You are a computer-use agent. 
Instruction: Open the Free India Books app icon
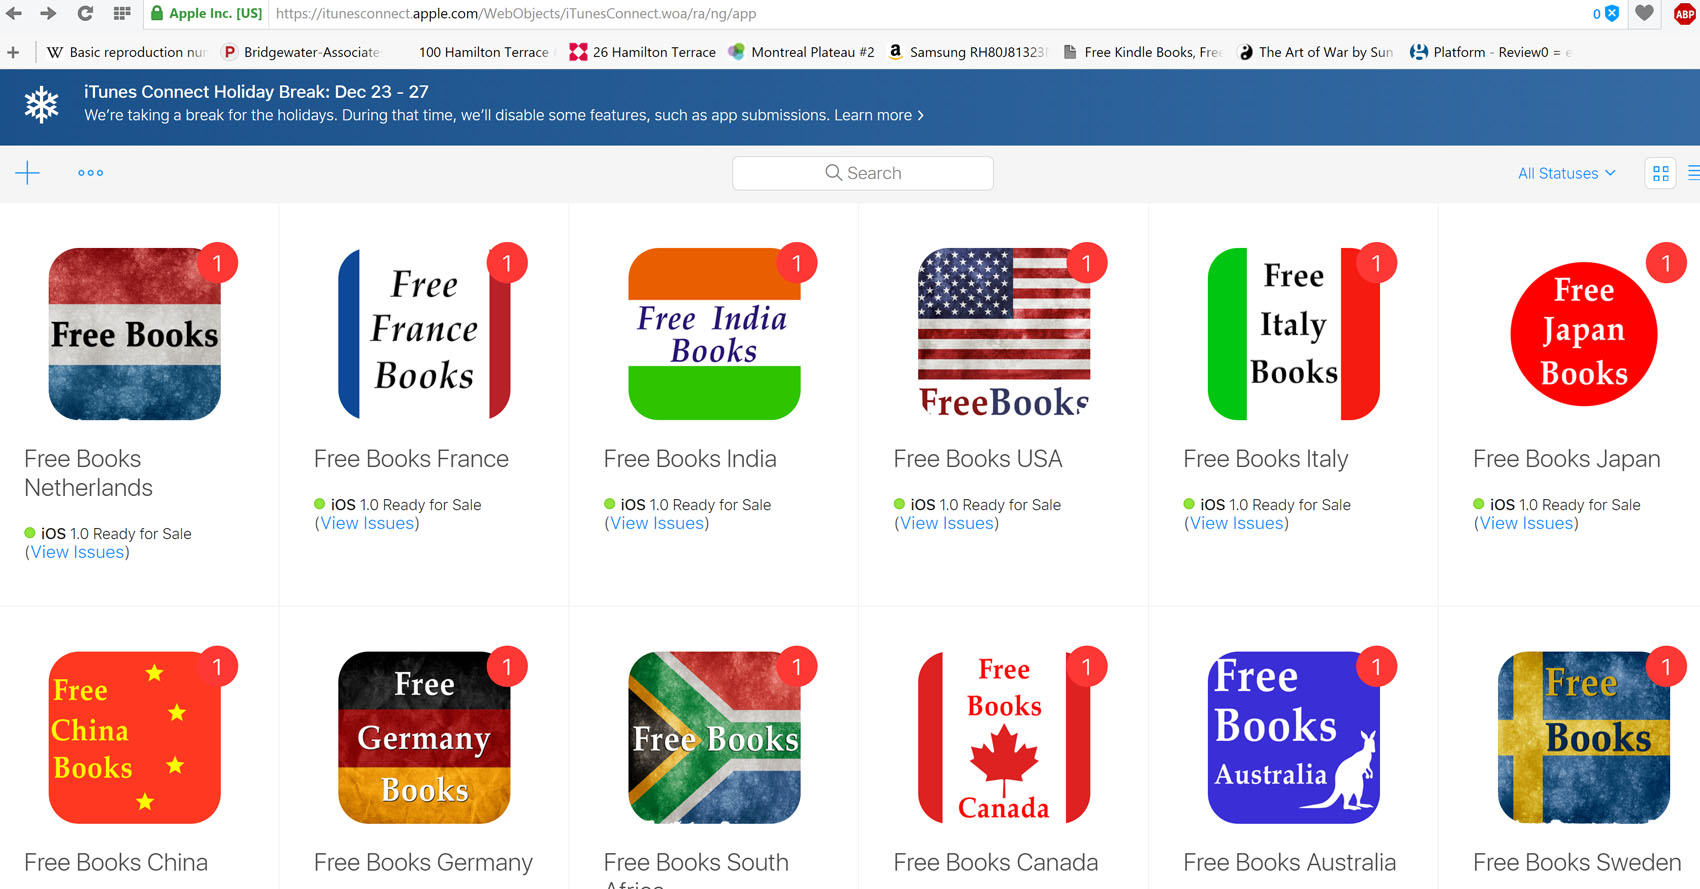coord(714,333)
